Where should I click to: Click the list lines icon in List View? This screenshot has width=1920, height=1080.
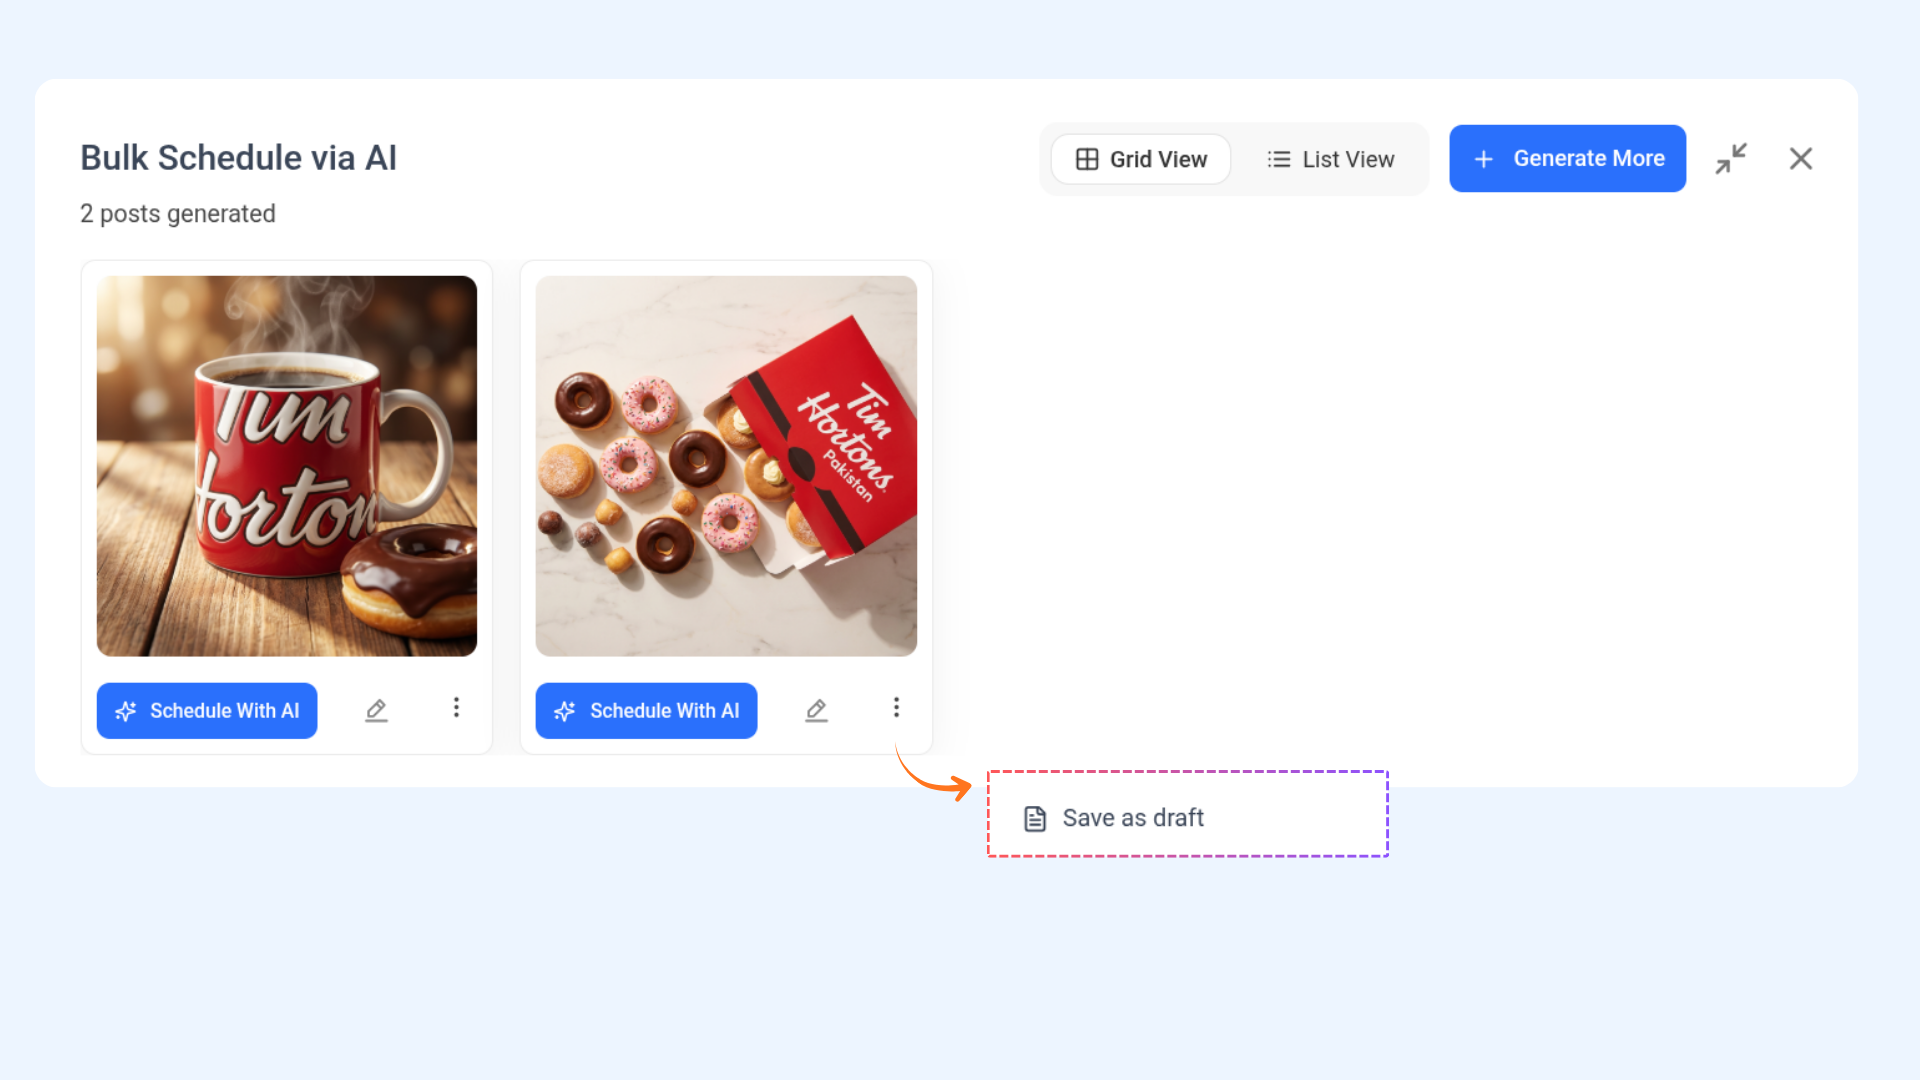click(x=1278, y=159)
